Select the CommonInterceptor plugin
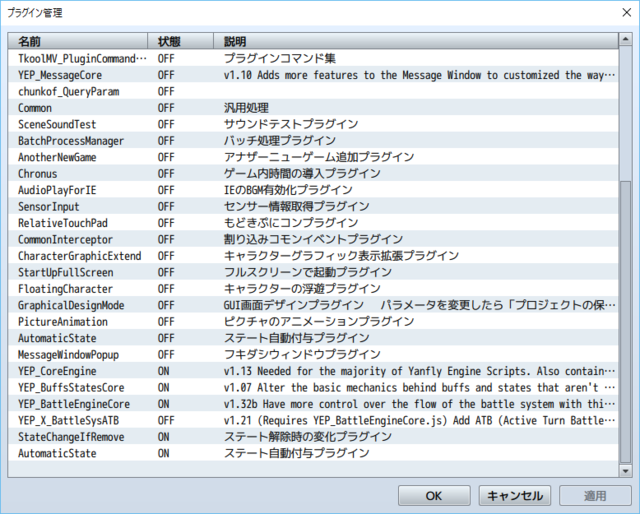640x514 pixels. click(x=65, y=239)
